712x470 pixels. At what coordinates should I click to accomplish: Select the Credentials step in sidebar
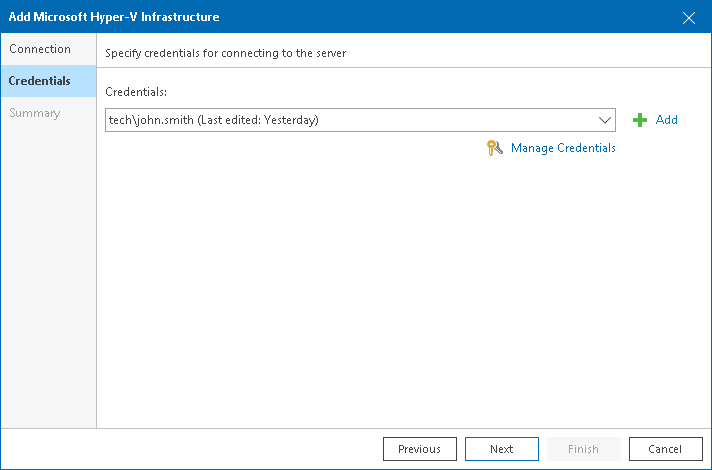(x=48, y=81)
